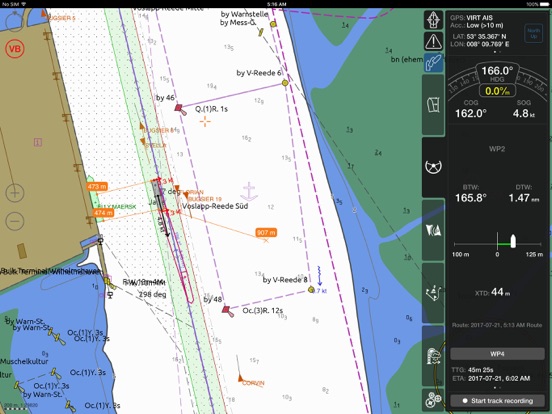The height and width of the screenshot is (414, 552).
Task: Tap the red VB circle icon
Action: 15,49
